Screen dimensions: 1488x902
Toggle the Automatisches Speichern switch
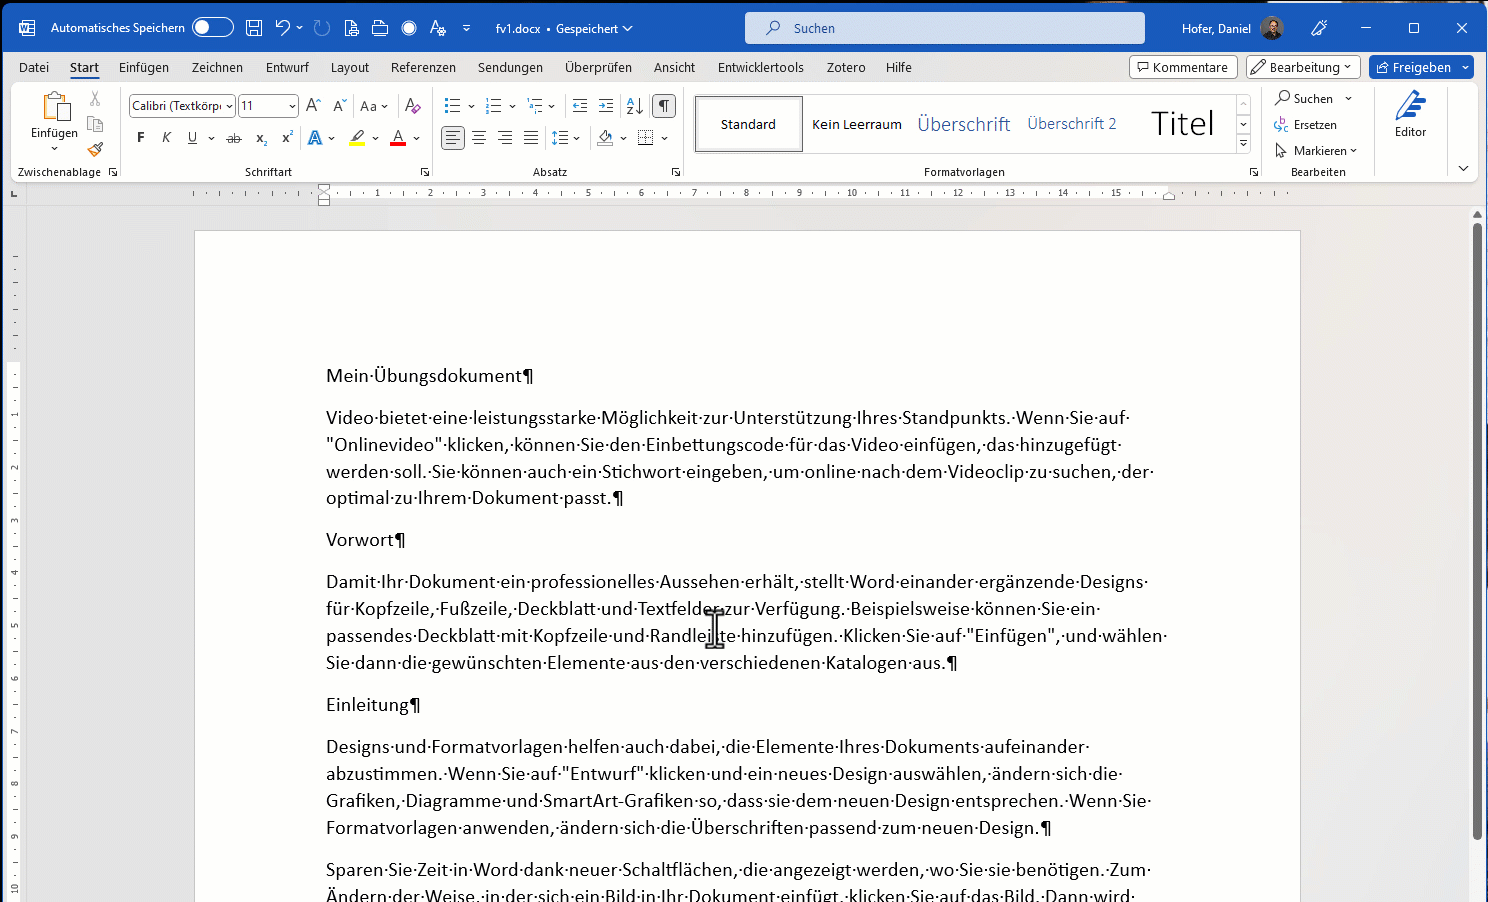pos(212,28)
